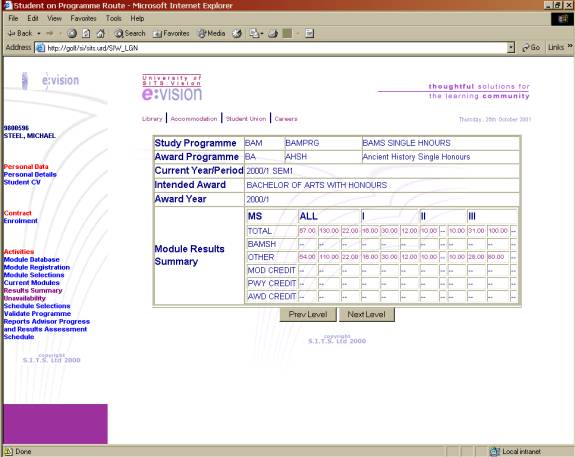Open the Module Database link
575x457 pixels.
click(x=32, y=260)
